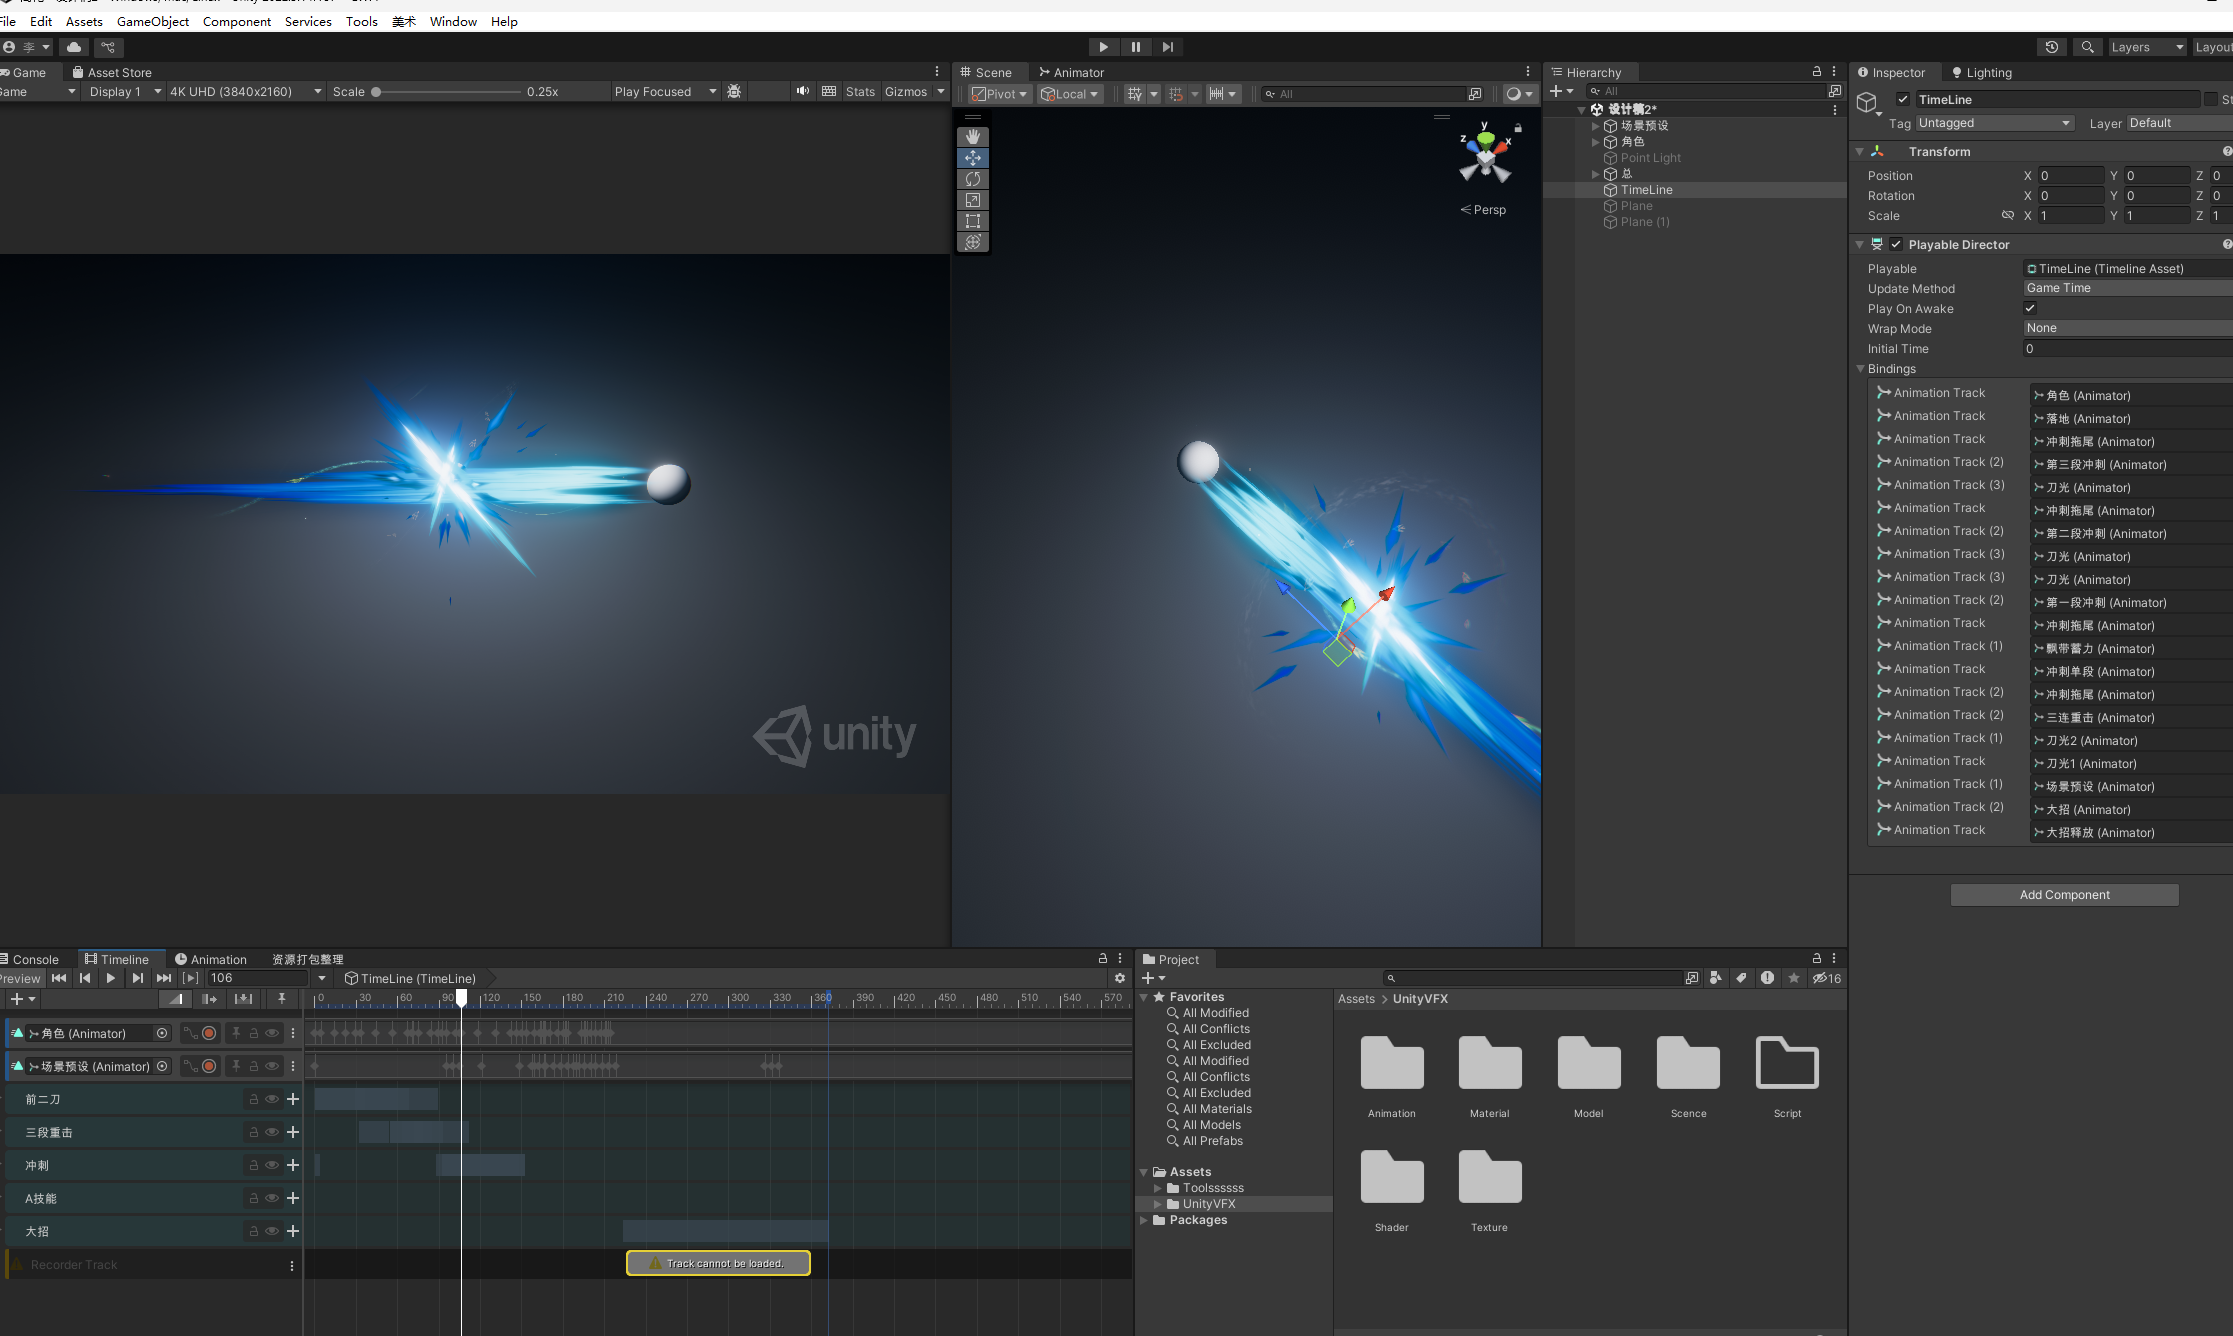Screen dimensions: 2233x1336
Task: Click the main Pause button
Action: [x=1135, y=47]
